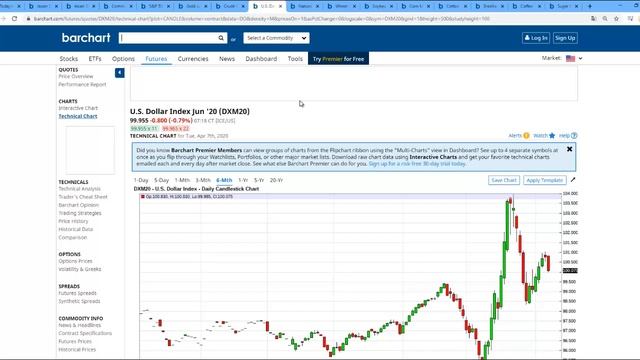Open News & Headlines link
The image size is (640, 360).
pos(80,325)
